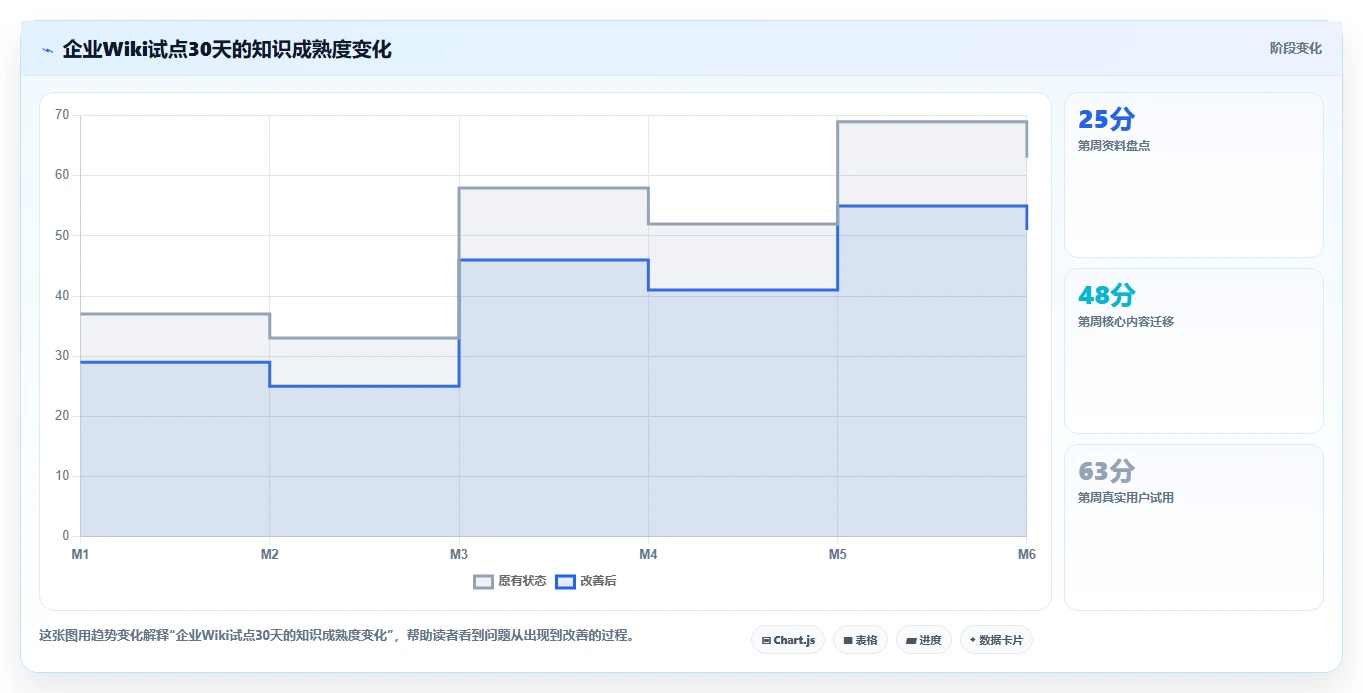Open the 48分 第周核心内容迁移 card

1194,351
